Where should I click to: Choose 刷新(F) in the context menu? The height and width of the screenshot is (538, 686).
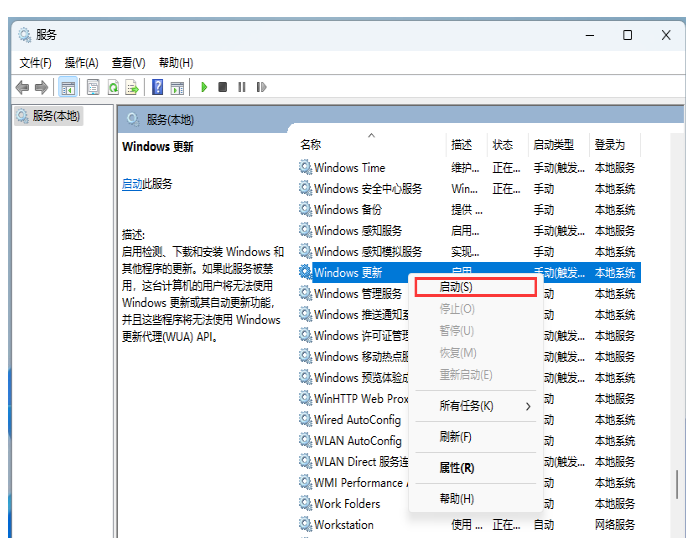coord(476,437)
